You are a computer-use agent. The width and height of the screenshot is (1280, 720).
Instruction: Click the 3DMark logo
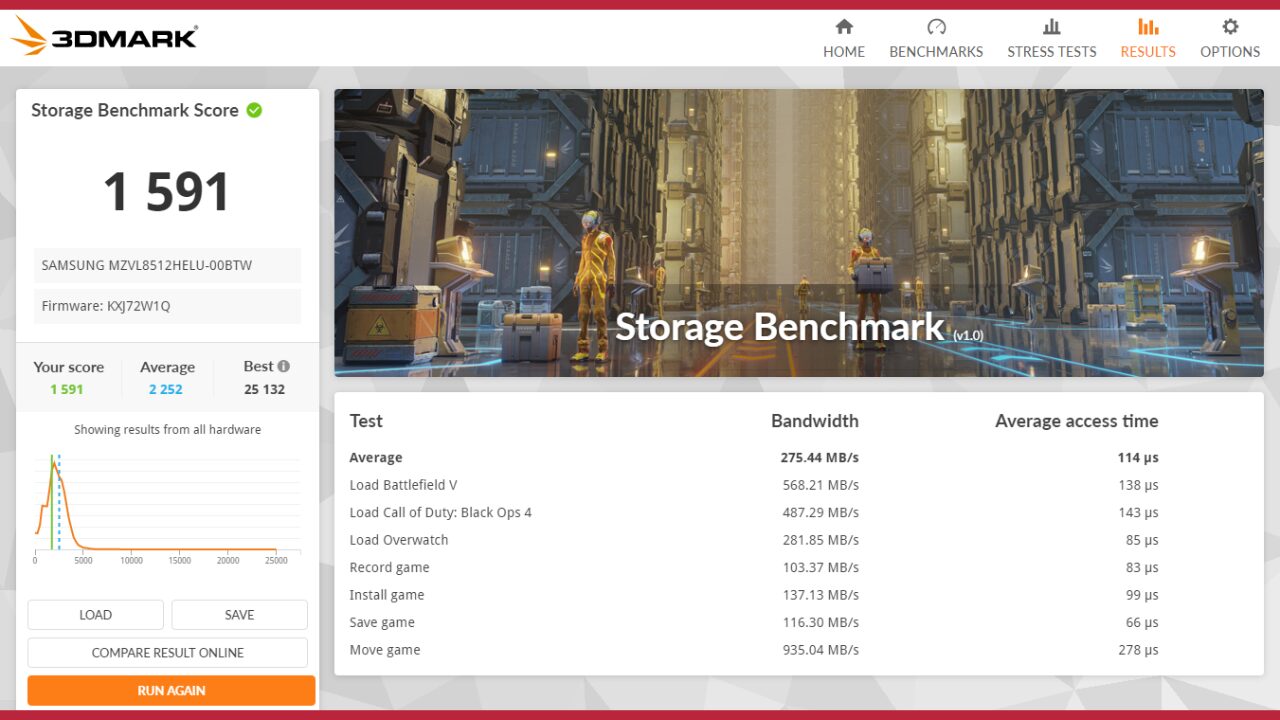104,37
